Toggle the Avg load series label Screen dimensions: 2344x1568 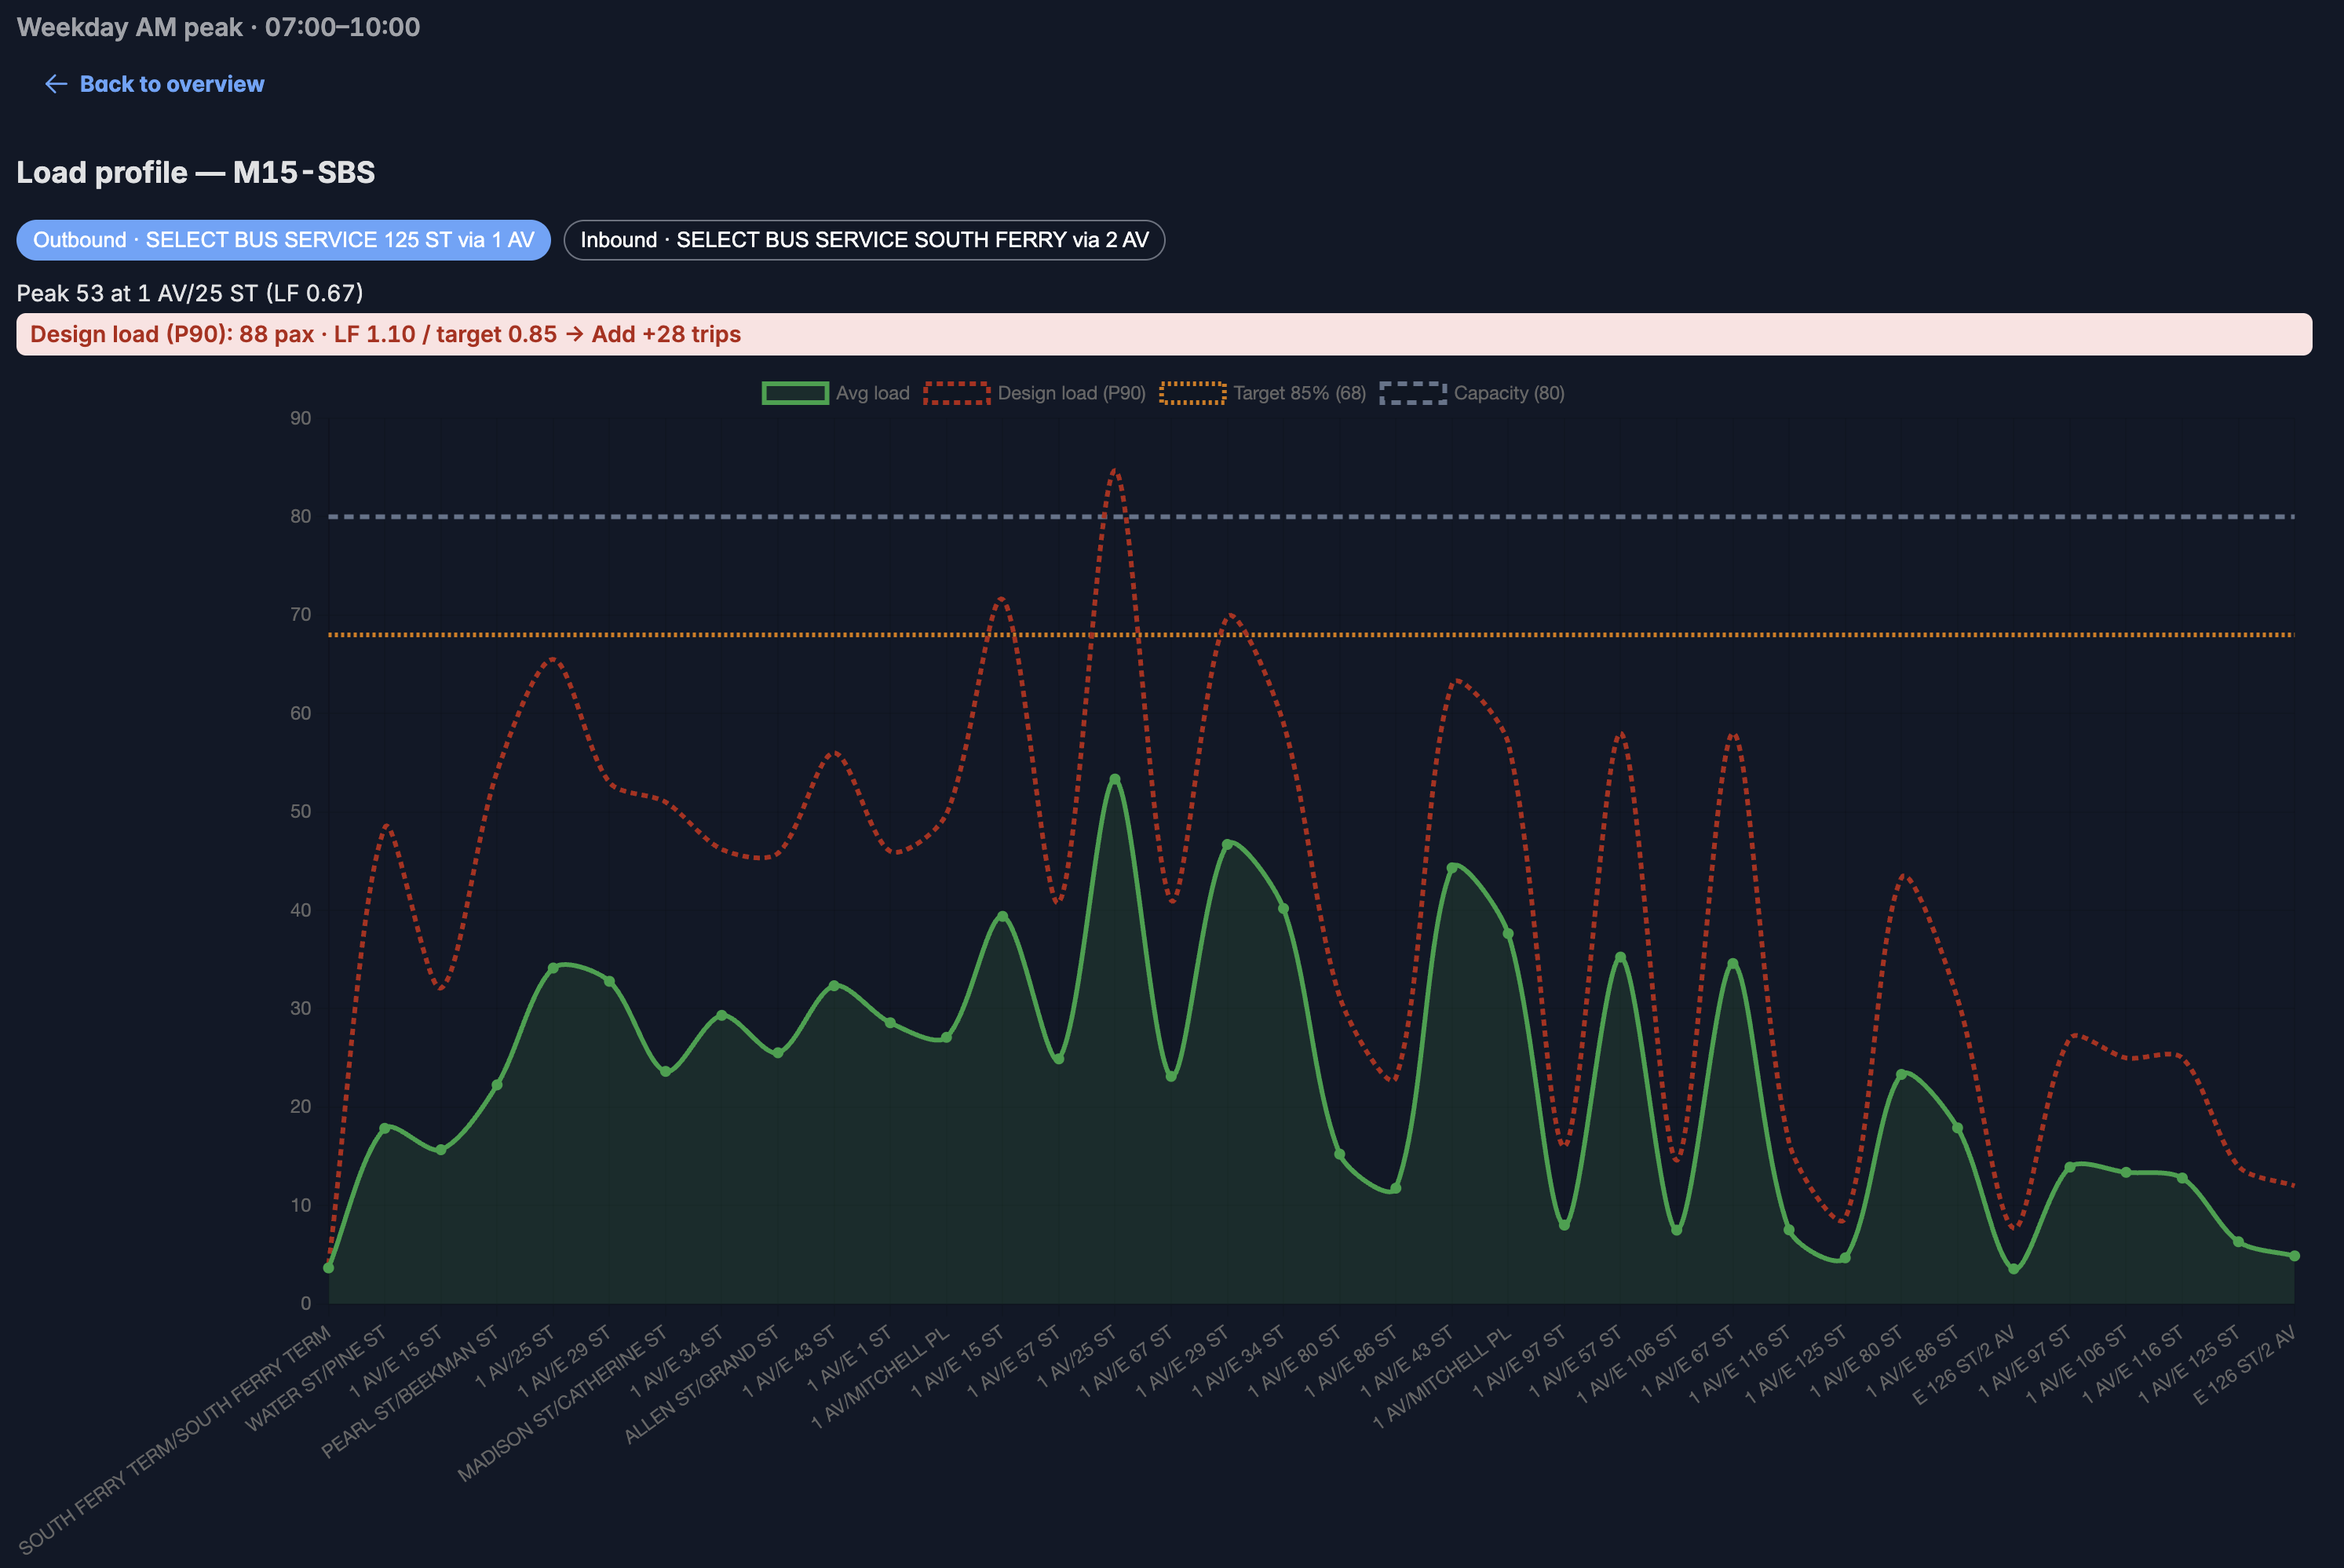[x=873, y=393]
